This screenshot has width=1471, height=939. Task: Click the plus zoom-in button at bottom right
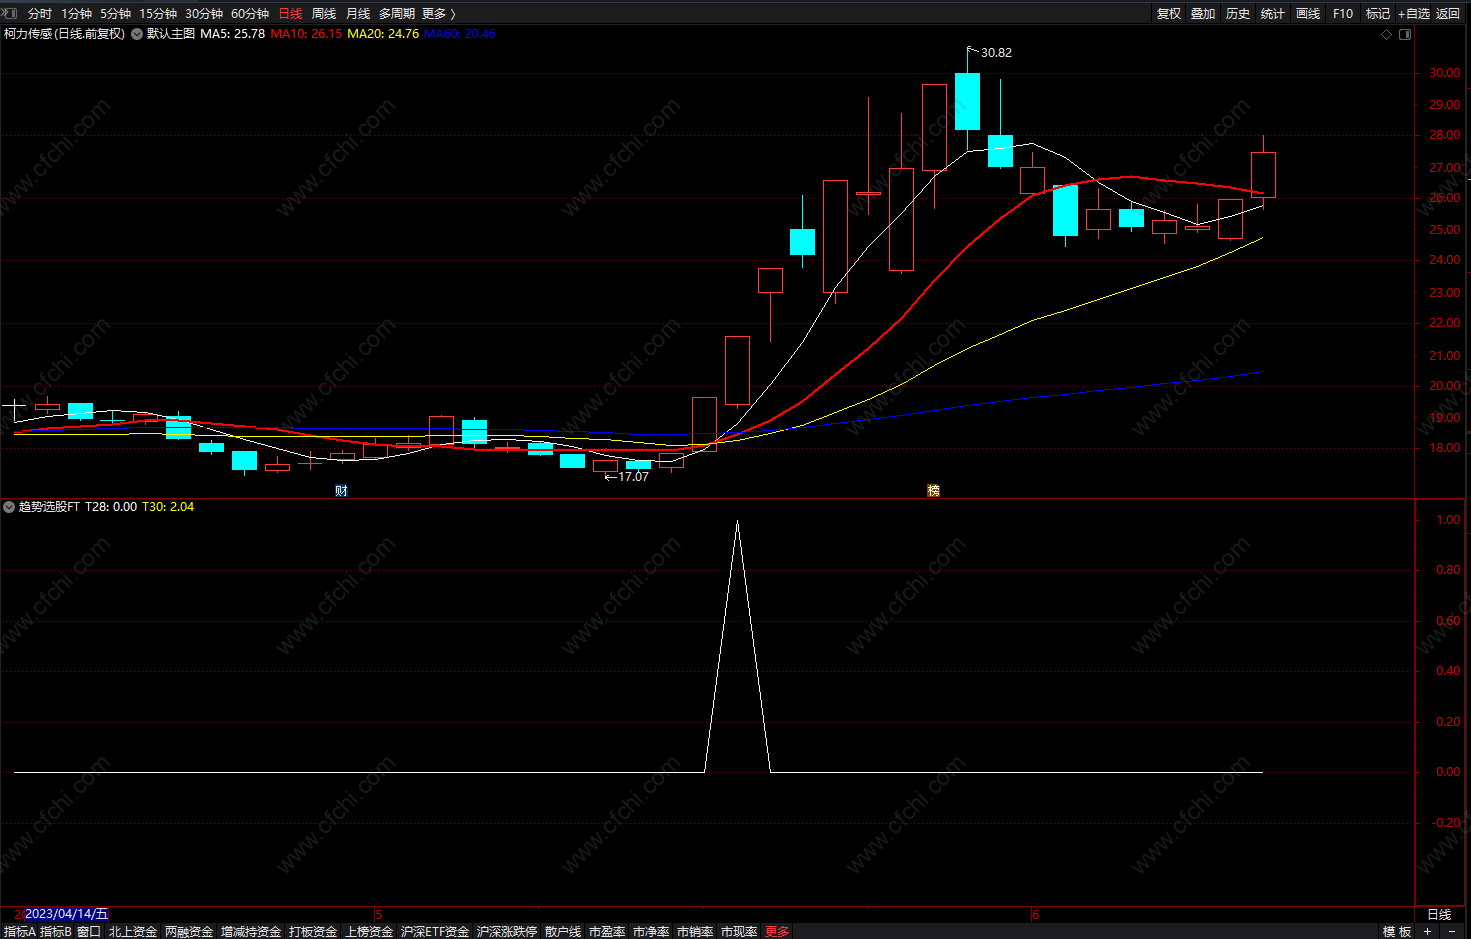[x=1427, y=931]
